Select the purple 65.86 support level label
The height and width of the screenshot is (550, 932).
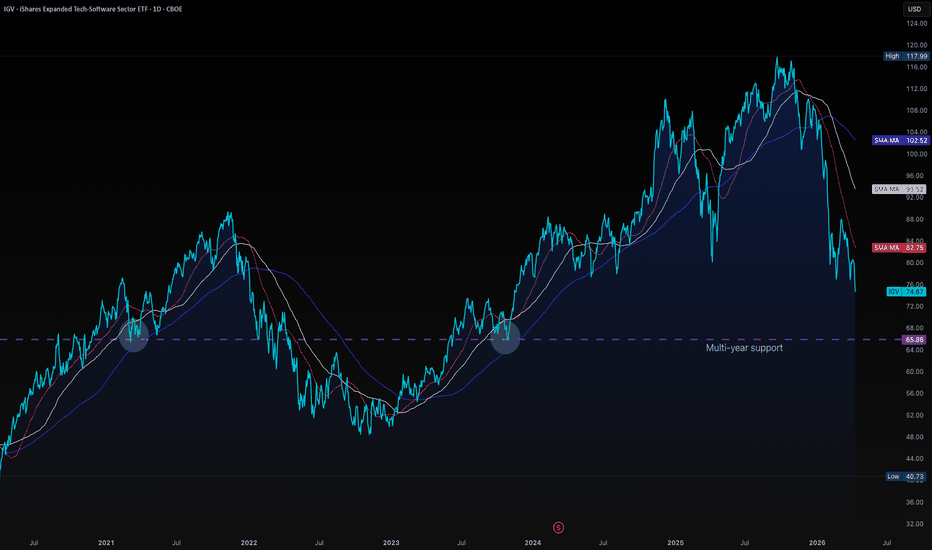(914, 340)
